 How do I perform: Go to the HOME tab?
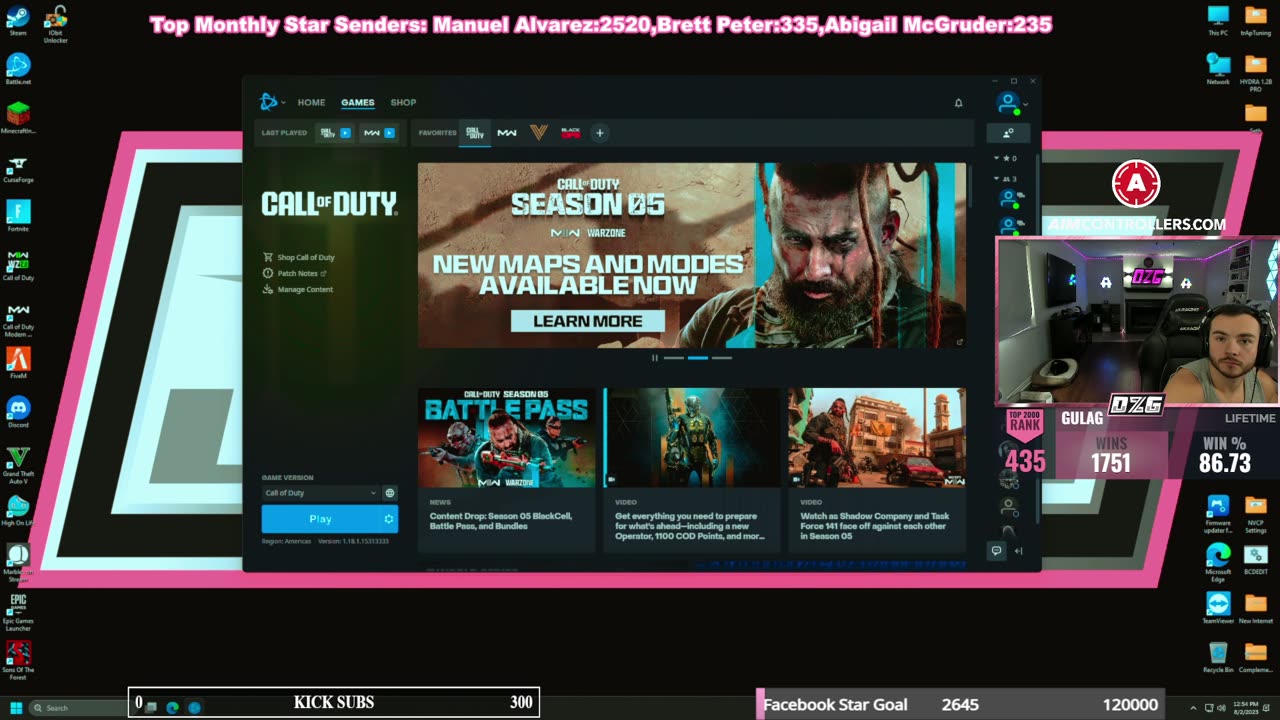coord(311,102)
